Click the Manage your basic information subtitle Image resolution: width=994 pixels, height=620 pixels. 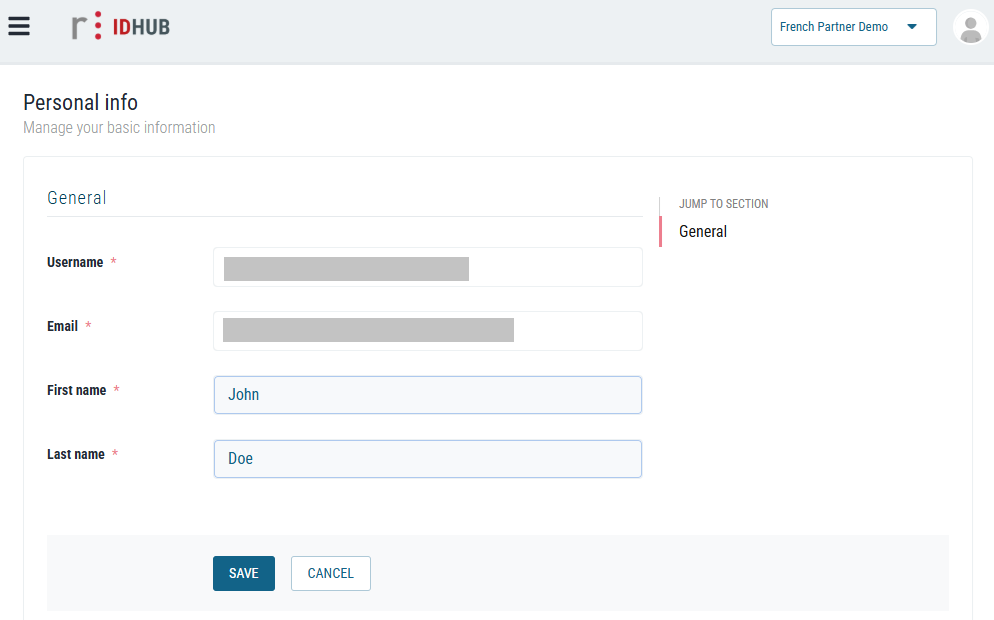point(119,128)
